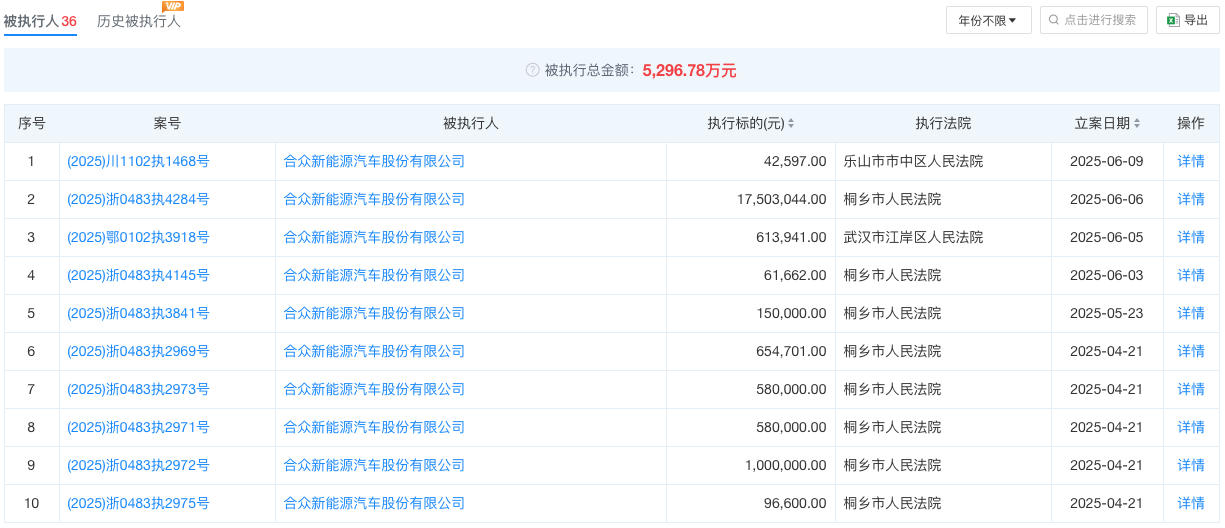Open case (2025)浙0483执2973号
1225x528 pixels.
138,389
